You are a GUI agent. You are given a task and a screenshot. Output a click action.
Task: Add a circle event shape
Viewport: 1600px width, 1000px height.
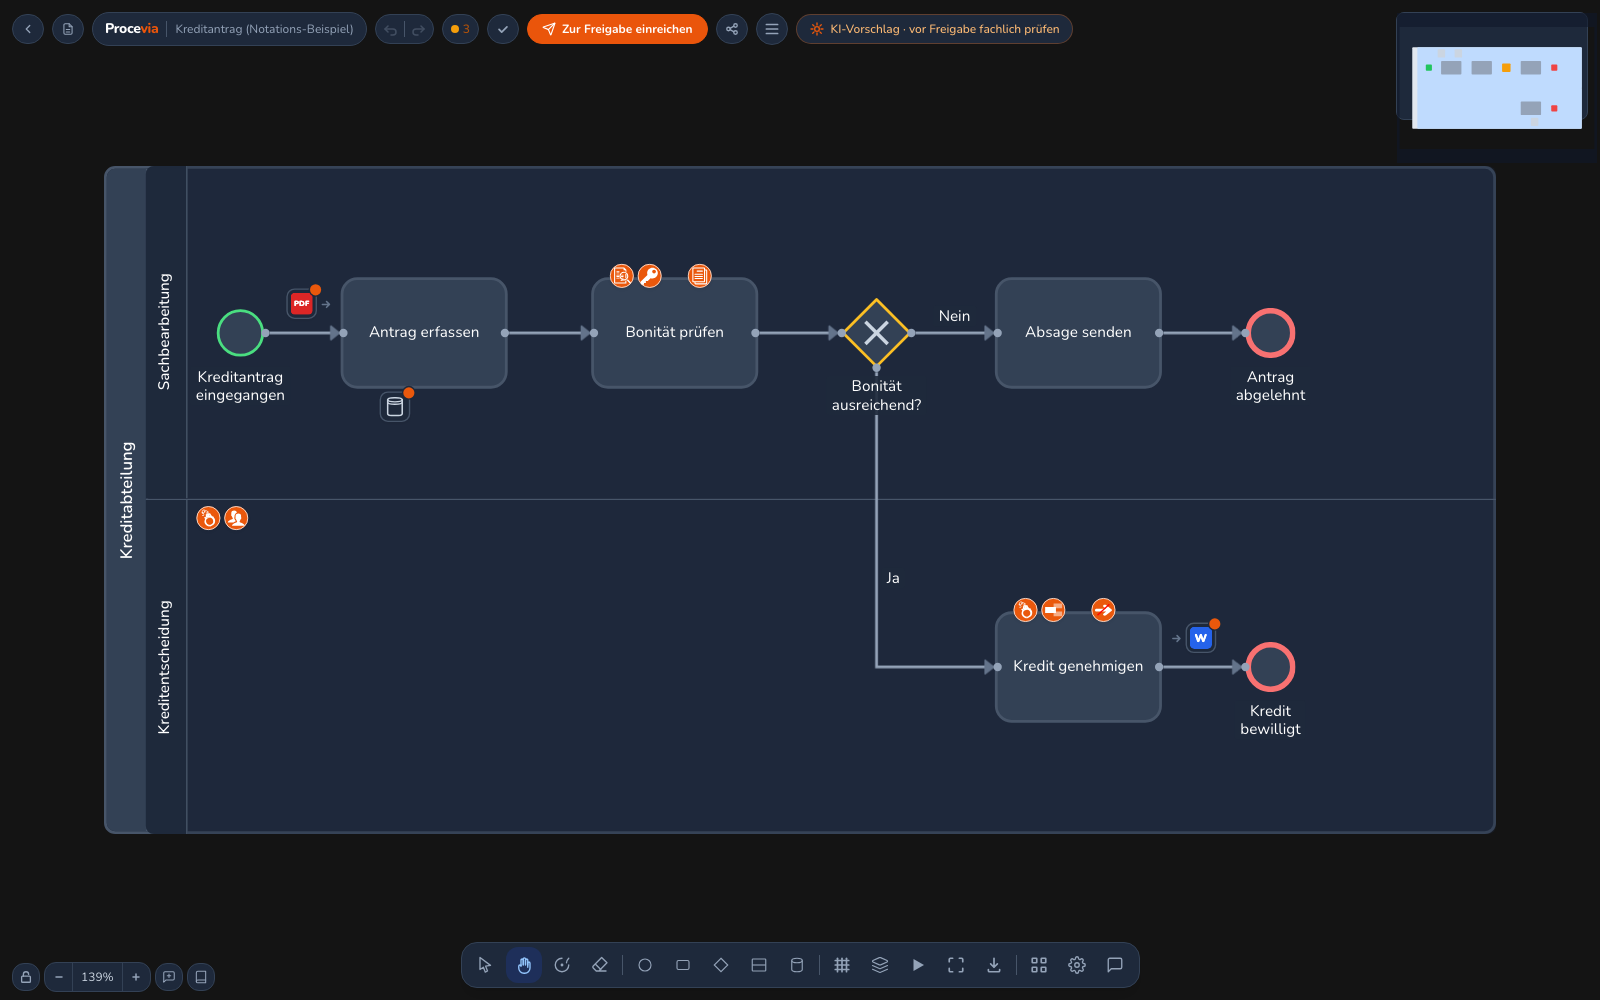pyautogui.click(x=645, y=965)
